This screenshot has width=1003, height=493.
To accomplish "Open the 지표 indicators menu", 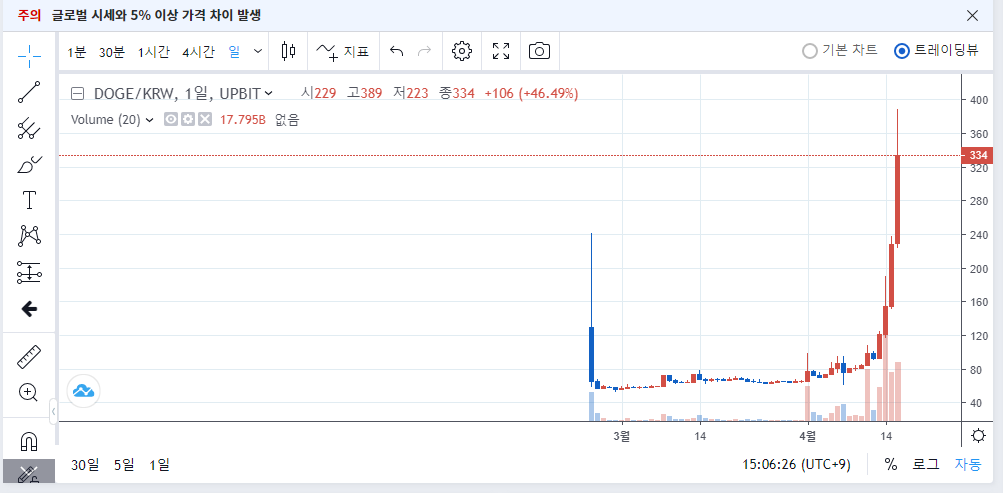I will click(x=344, y=52).
